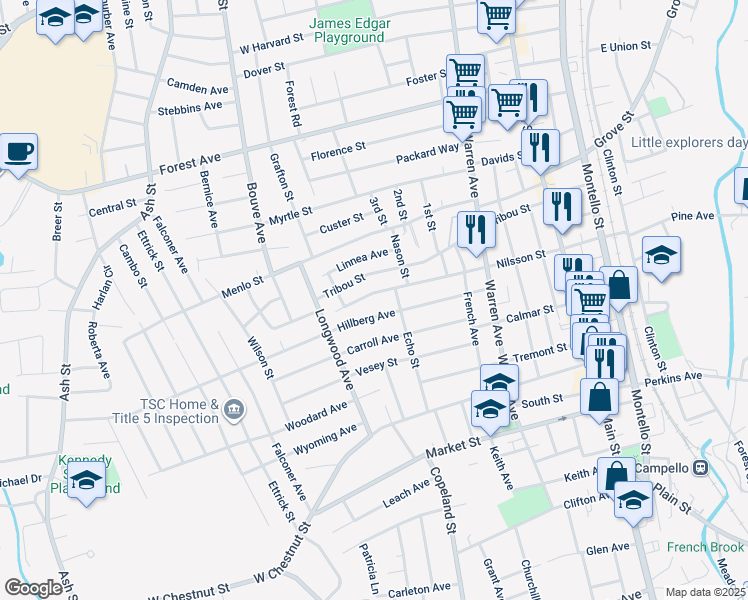Screen dimensions: 748x600
Task: Click the Map data ©2025 attribution text
Action: pyautogui.click(x=705, y=592)
